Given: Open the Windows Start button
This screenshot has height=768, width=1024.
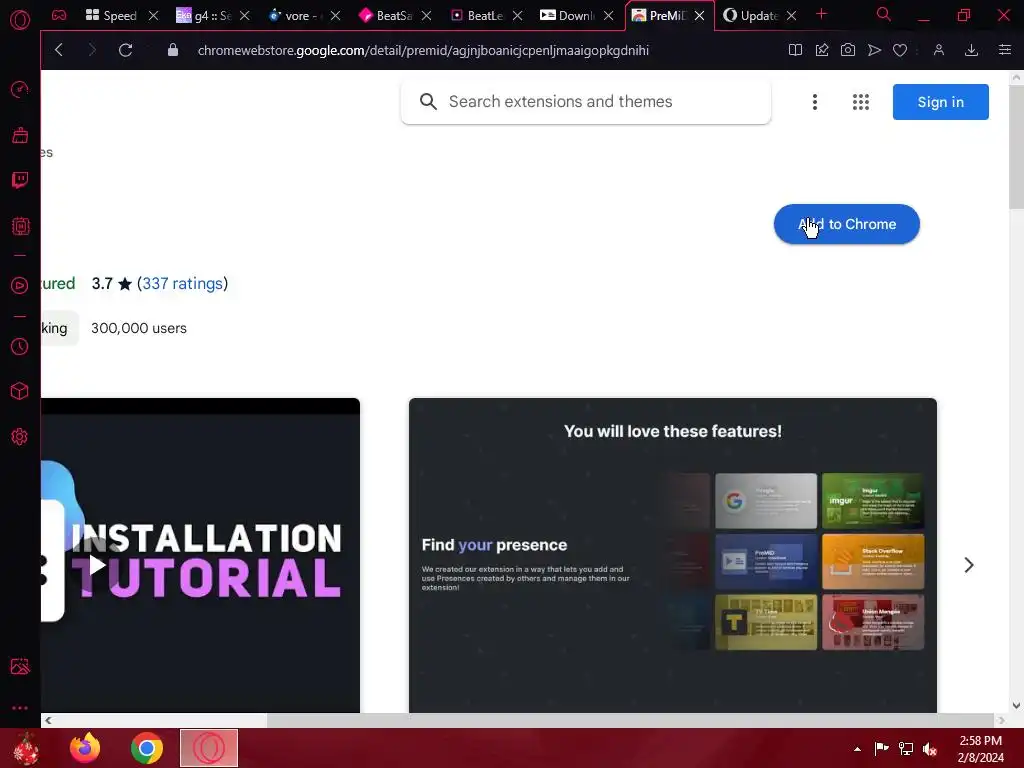Looking at the screenshot, I should 25,748.
